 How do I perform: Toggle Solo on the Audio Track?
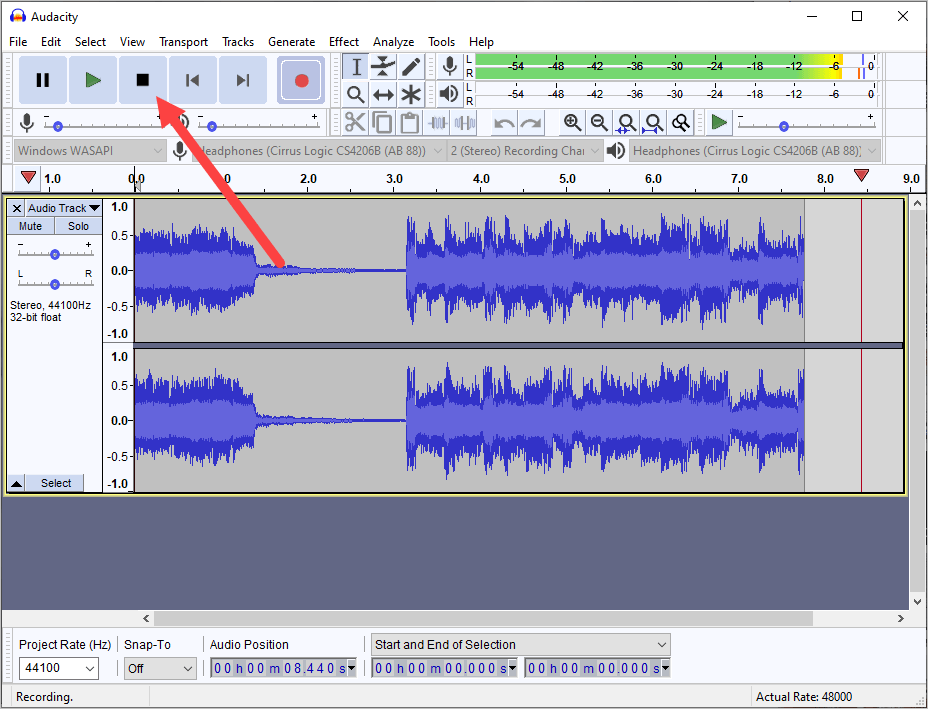78,226
